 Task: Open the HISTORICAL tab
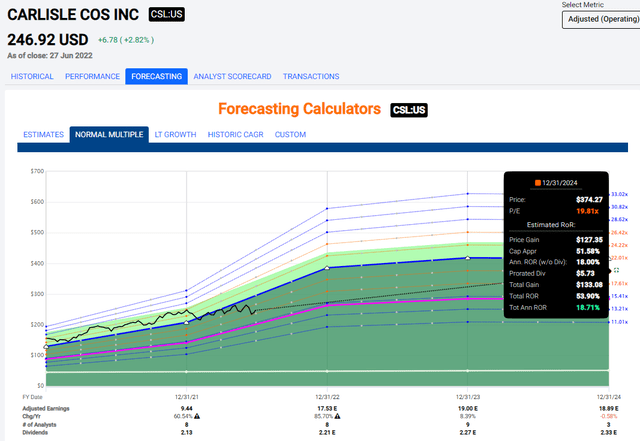[x=32, y=76]
